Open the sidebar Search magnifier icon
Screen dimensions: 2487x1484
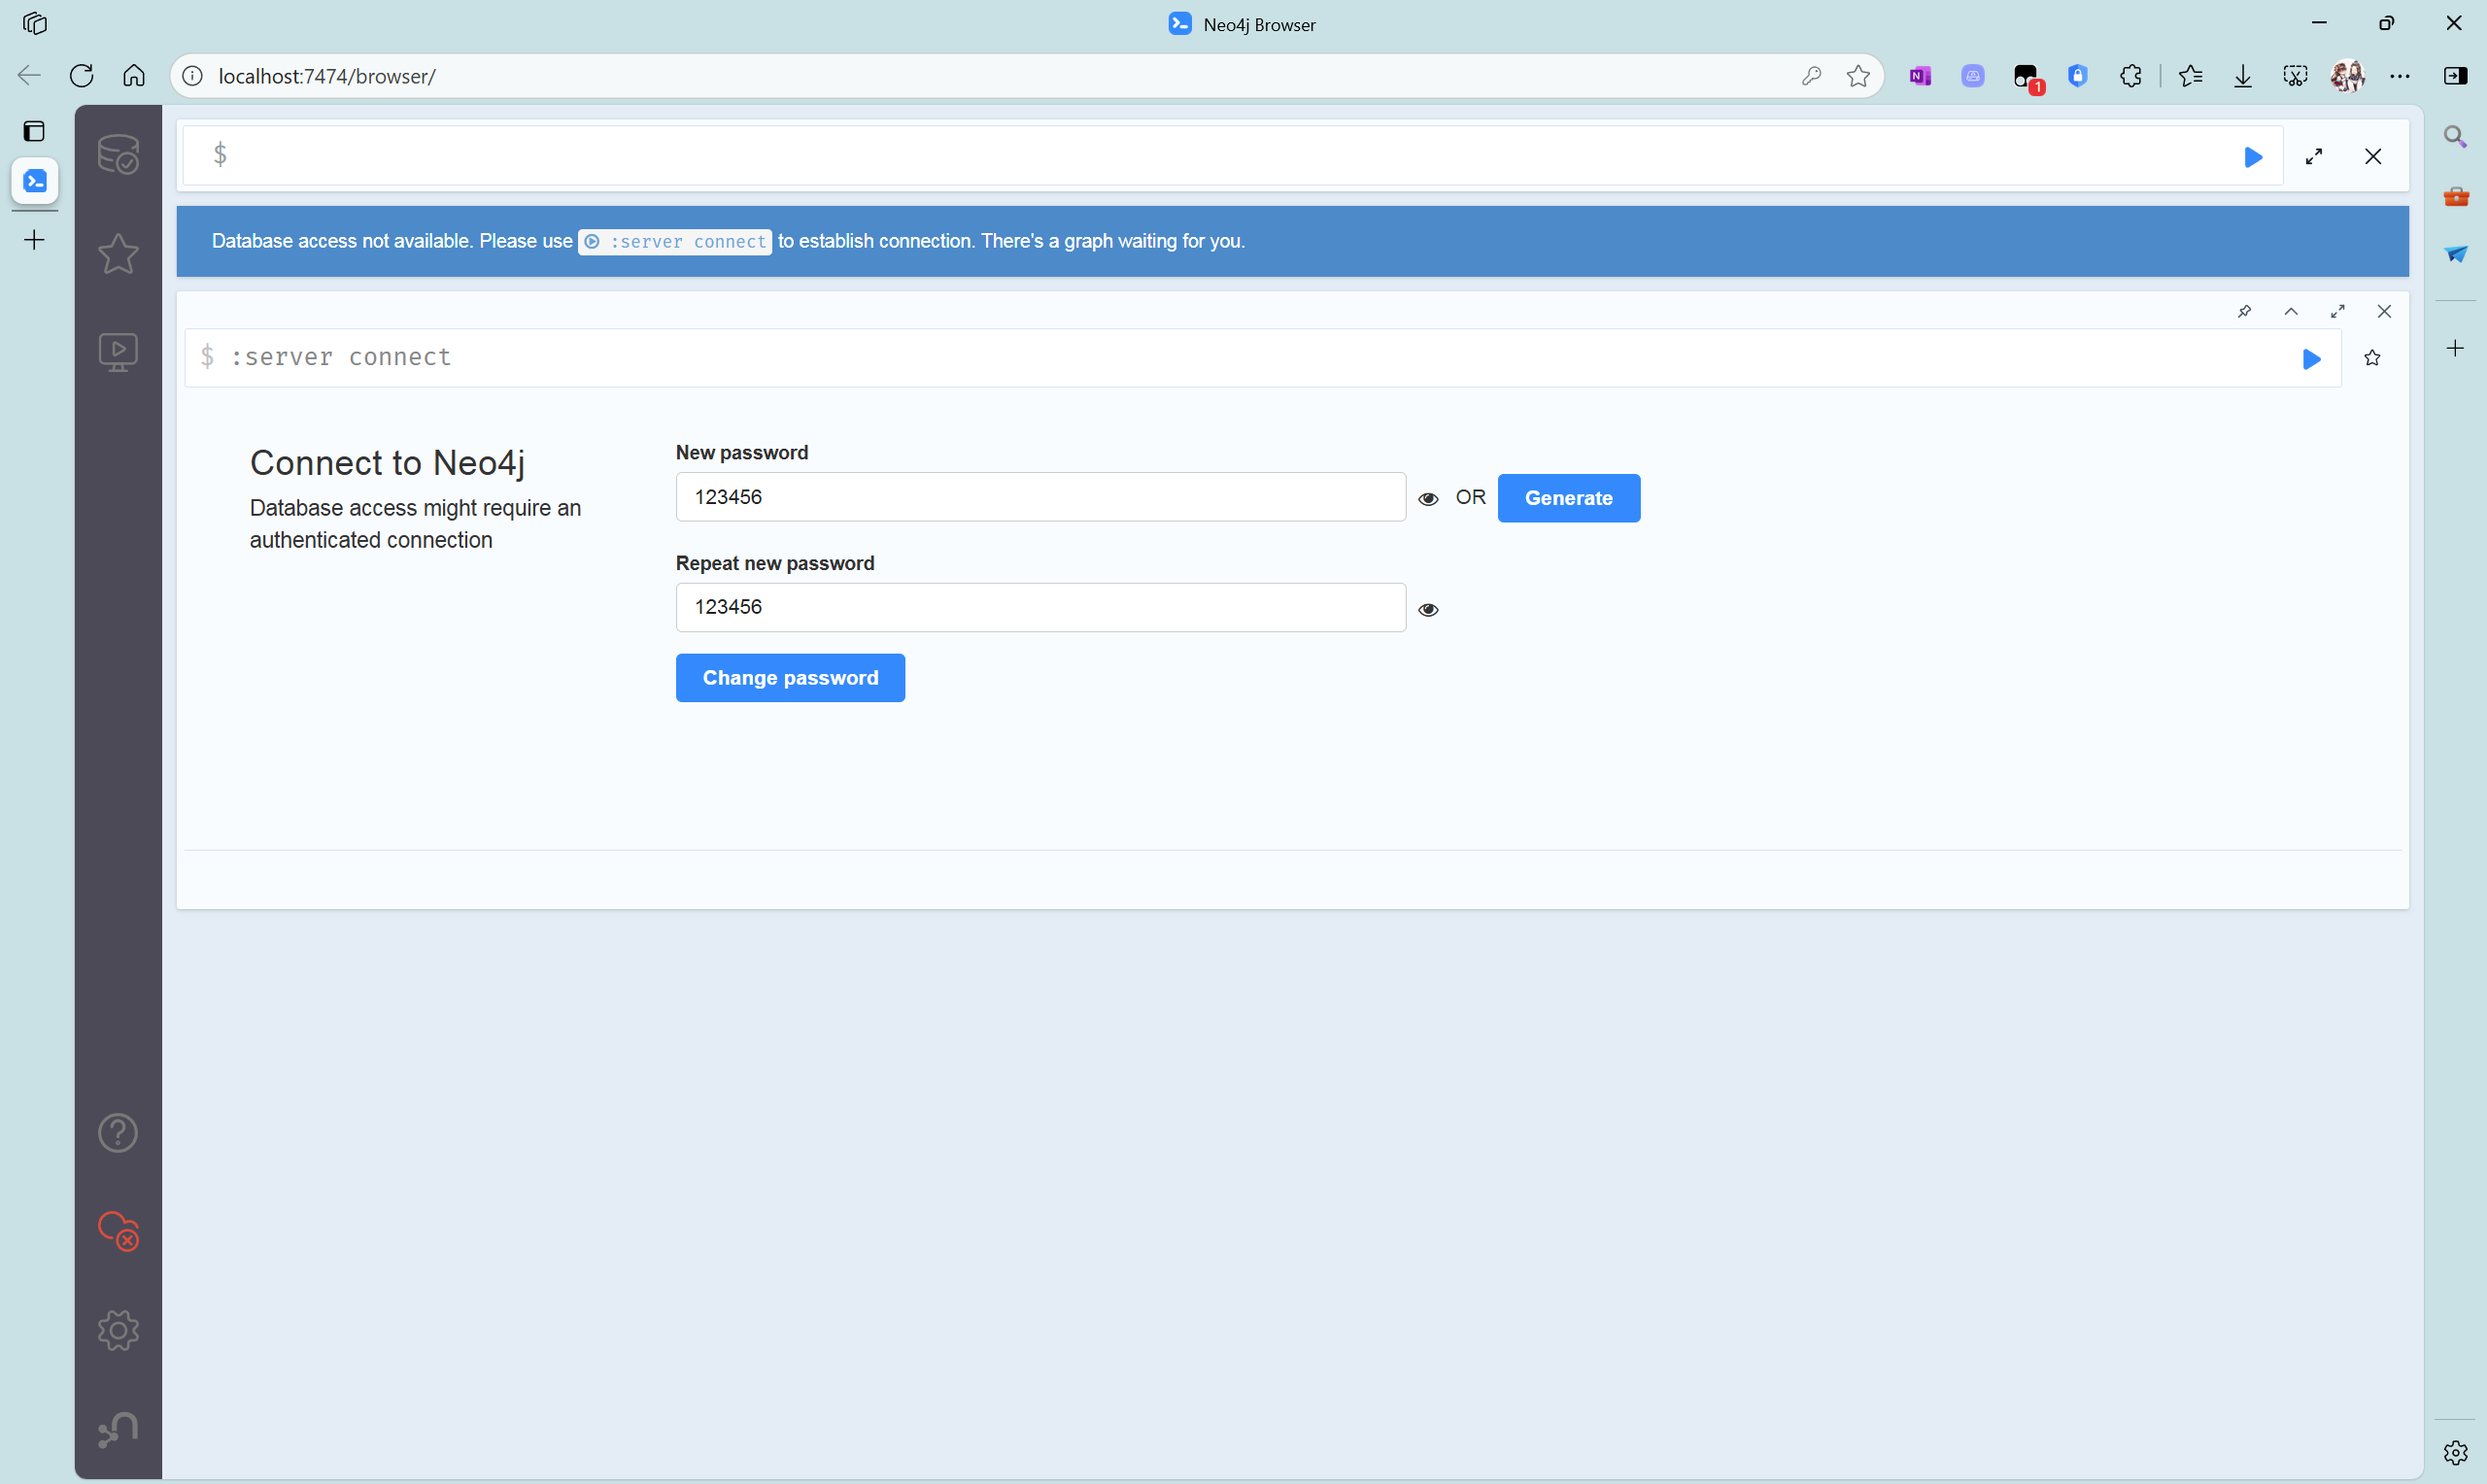pyautogui.click(x=2455, y=136)
